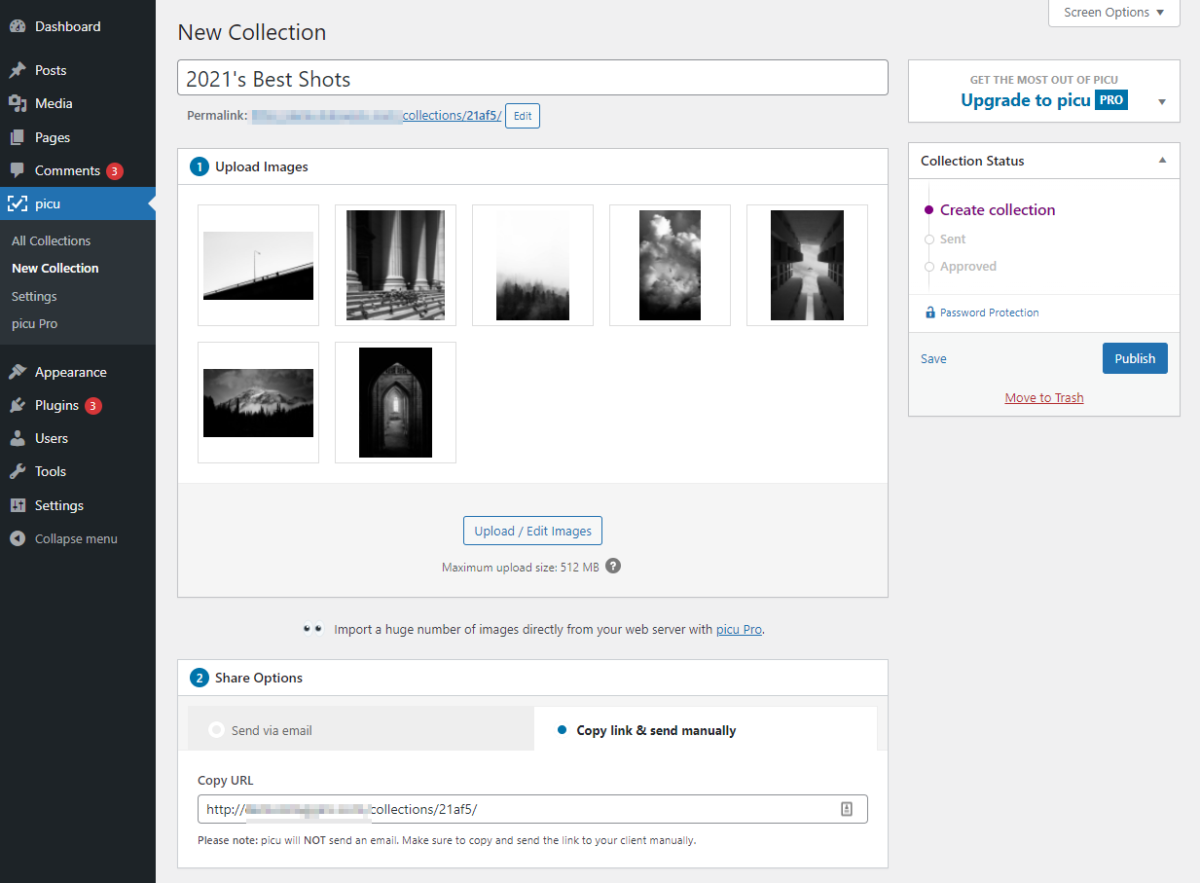1200x883 pixels.
Task: Click the Tools wrench icon
Action: (x=17, y=472)
